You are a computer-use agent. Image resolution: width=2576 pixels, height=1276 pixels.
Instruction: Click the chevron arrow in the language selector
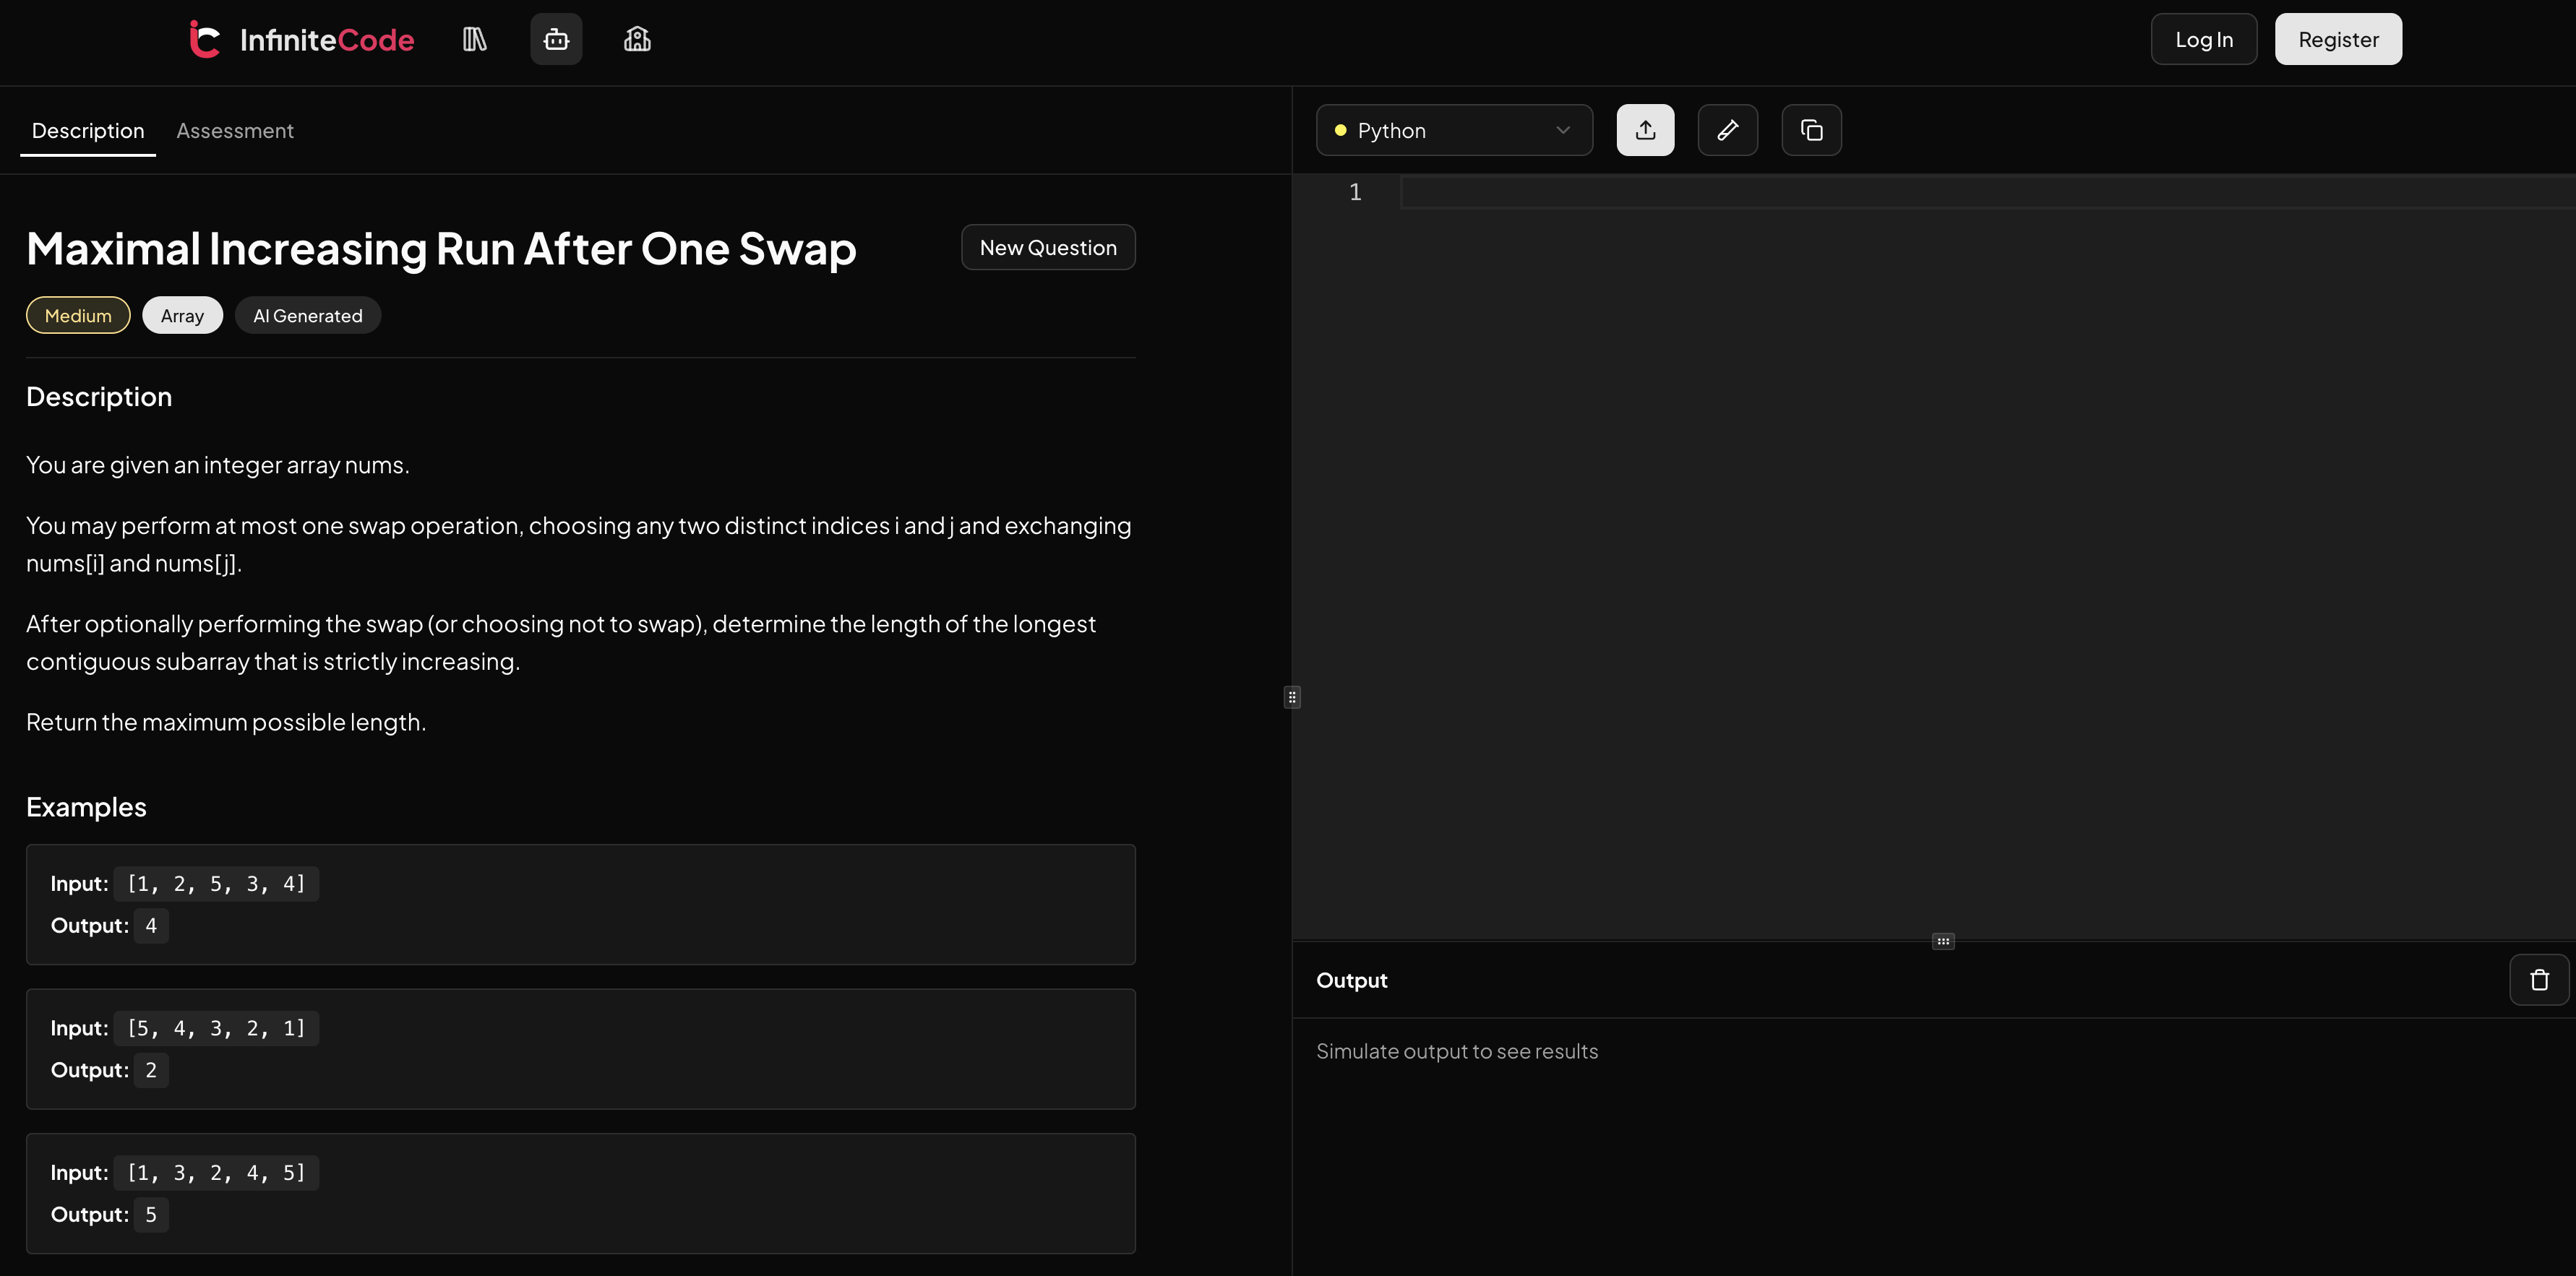tap(1563, 130)
